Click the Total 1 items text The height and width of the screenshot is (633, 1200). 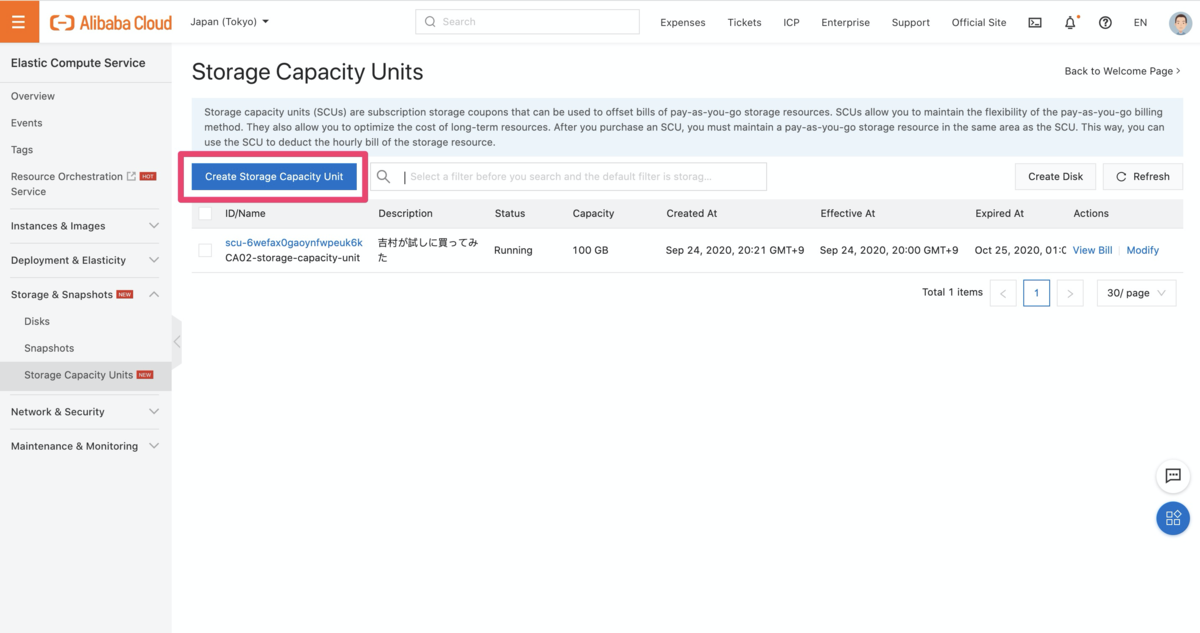click(952, 292)
